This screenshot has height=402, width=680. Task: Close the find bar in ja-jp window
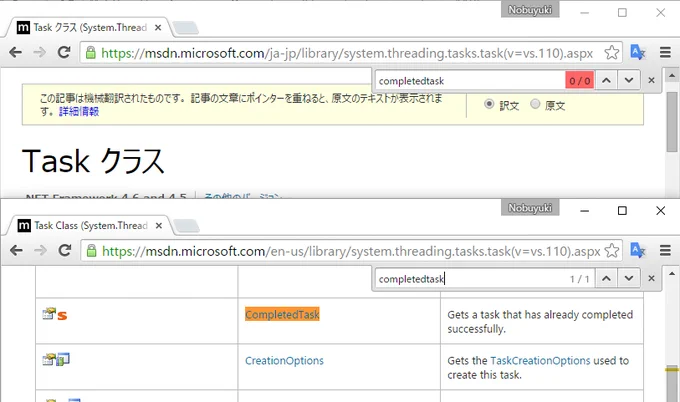(651, 80)
